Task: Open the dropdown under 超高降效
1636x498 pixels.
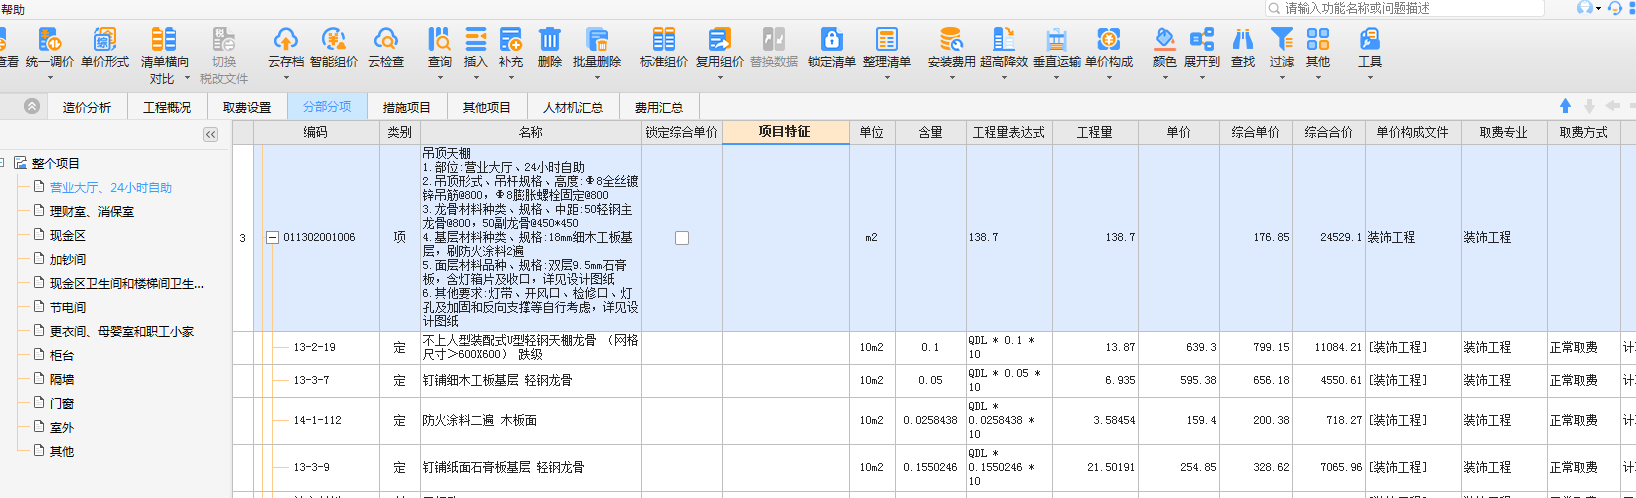Action: [x=1004, y=77]
